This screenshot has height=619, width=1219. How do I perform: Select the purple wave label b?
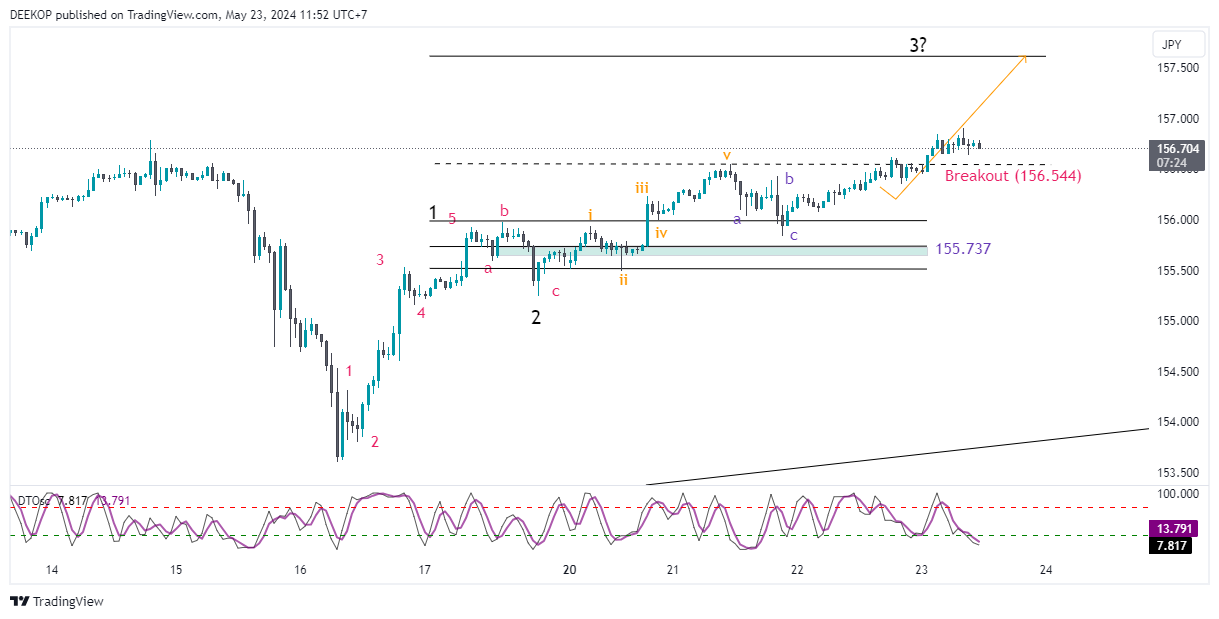(x=789, y=178)
